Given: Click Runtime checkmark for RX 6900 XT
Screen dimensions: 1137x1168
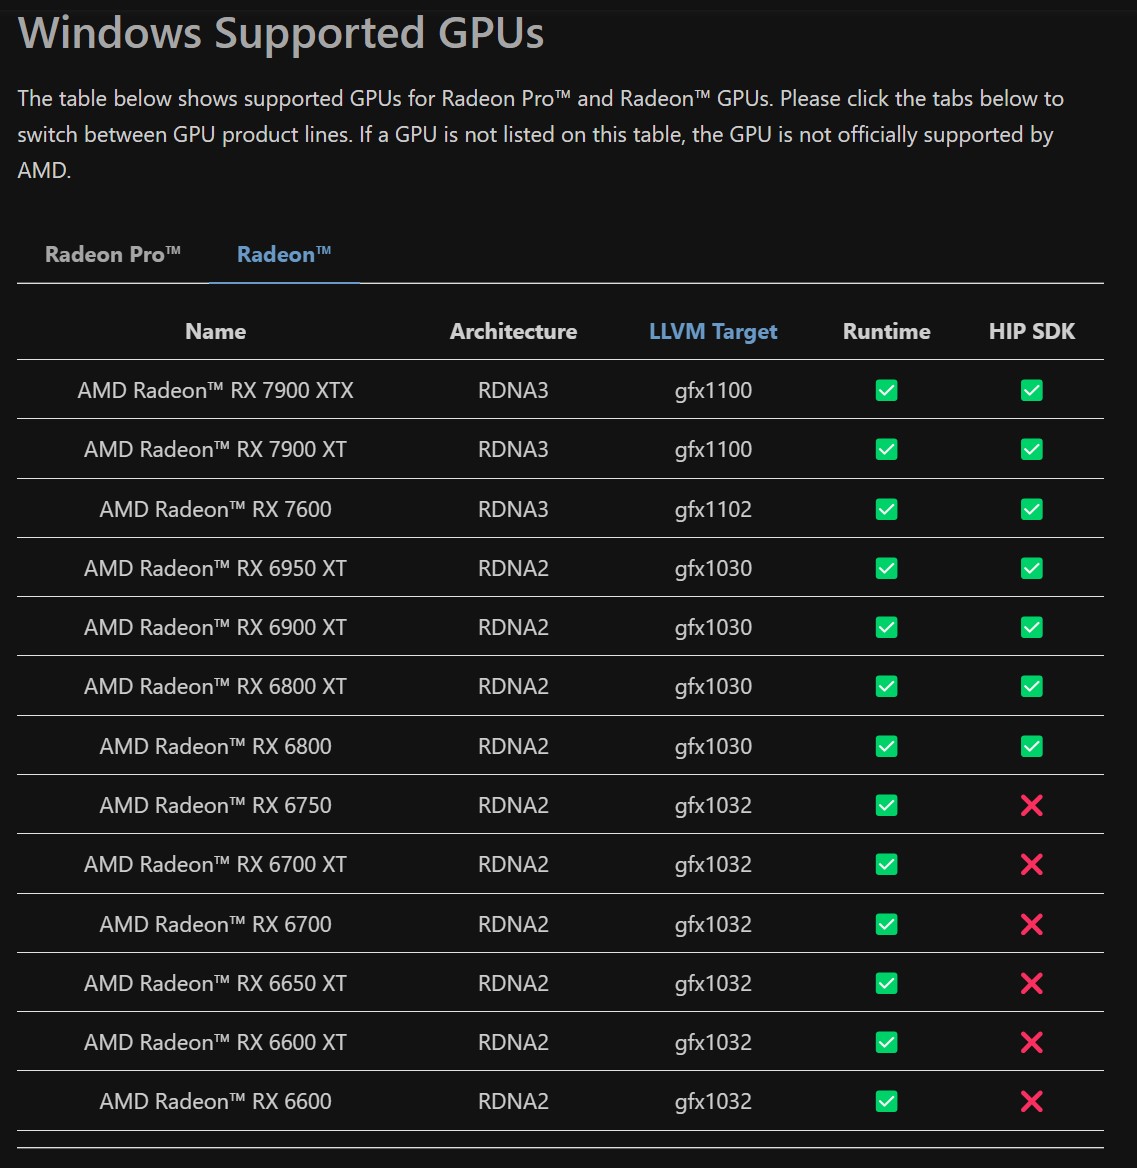Looking at the screenshot, I should click(x=887, y=627).
